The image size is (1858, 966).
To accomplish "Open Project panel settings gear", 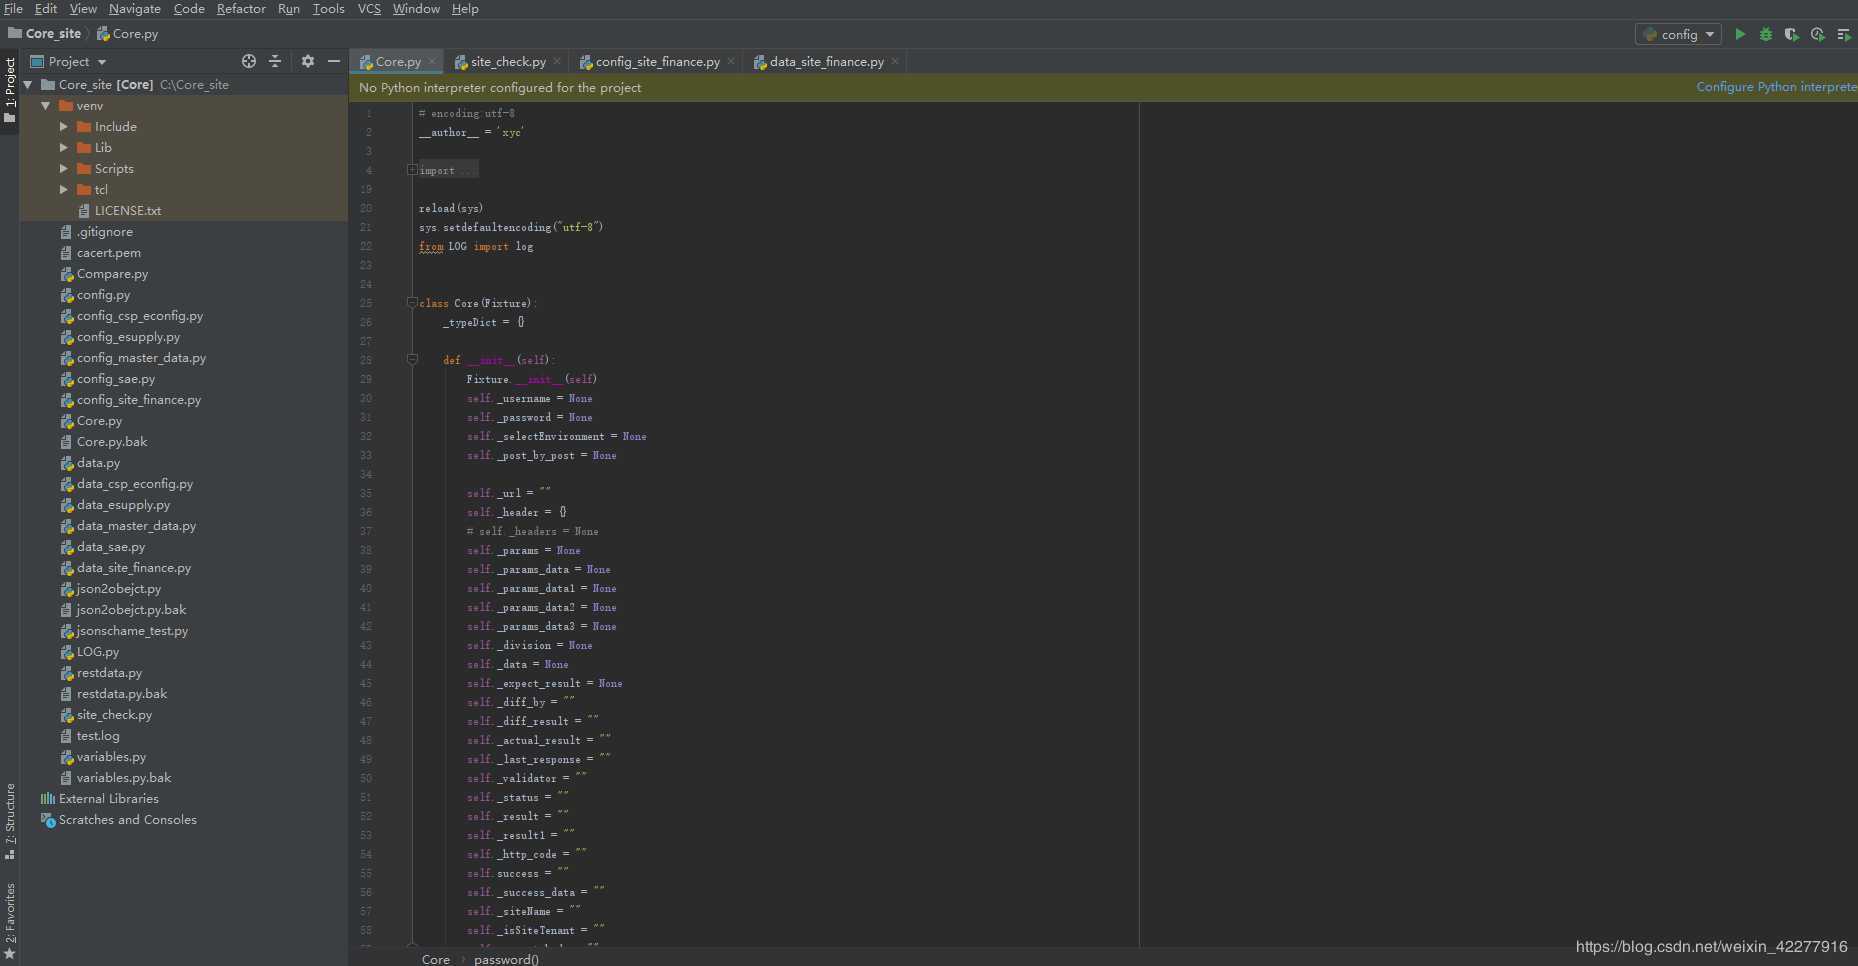I will [308, 61].
